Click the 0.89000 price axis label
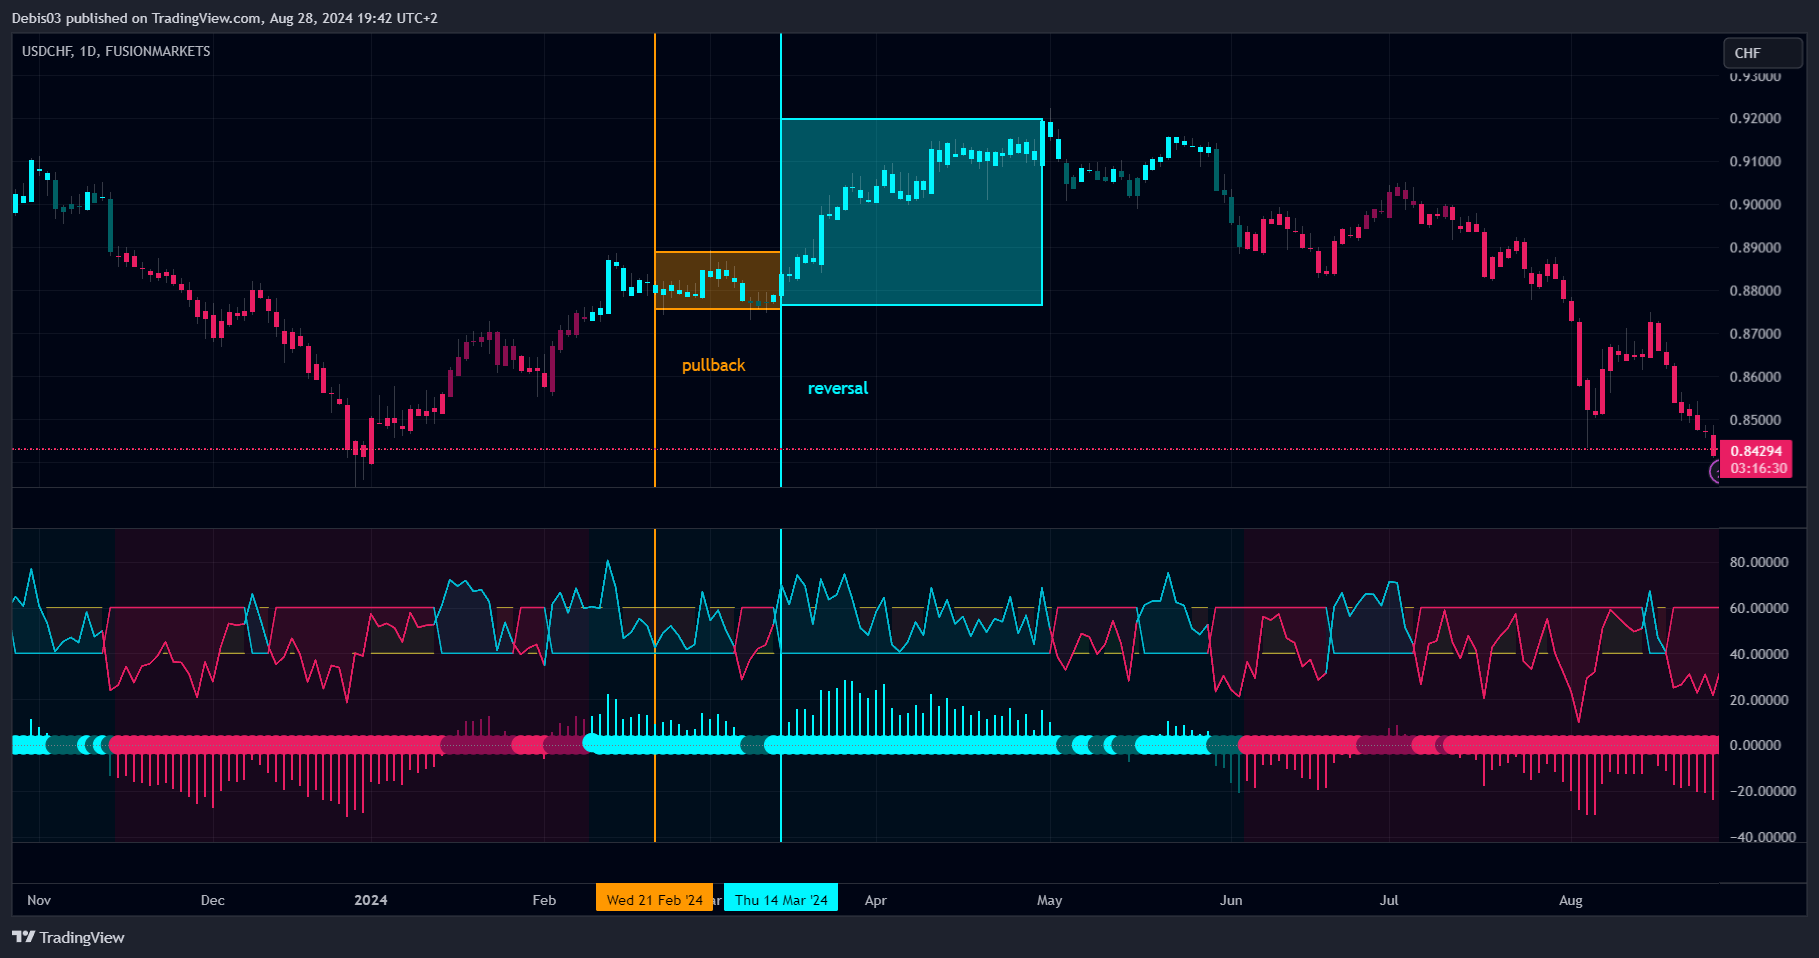The width and height of the screenshot is (1819, 958). [x=1755, y=248]
